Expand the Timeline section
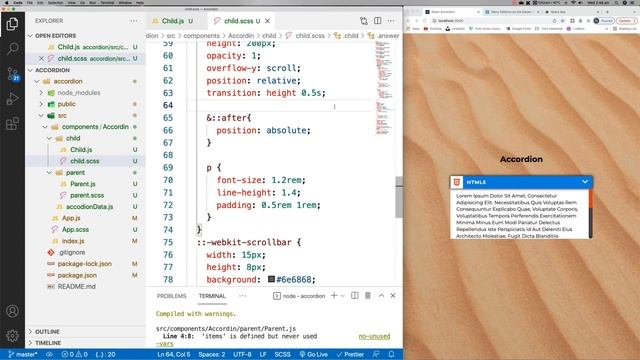 click(30, 343)
